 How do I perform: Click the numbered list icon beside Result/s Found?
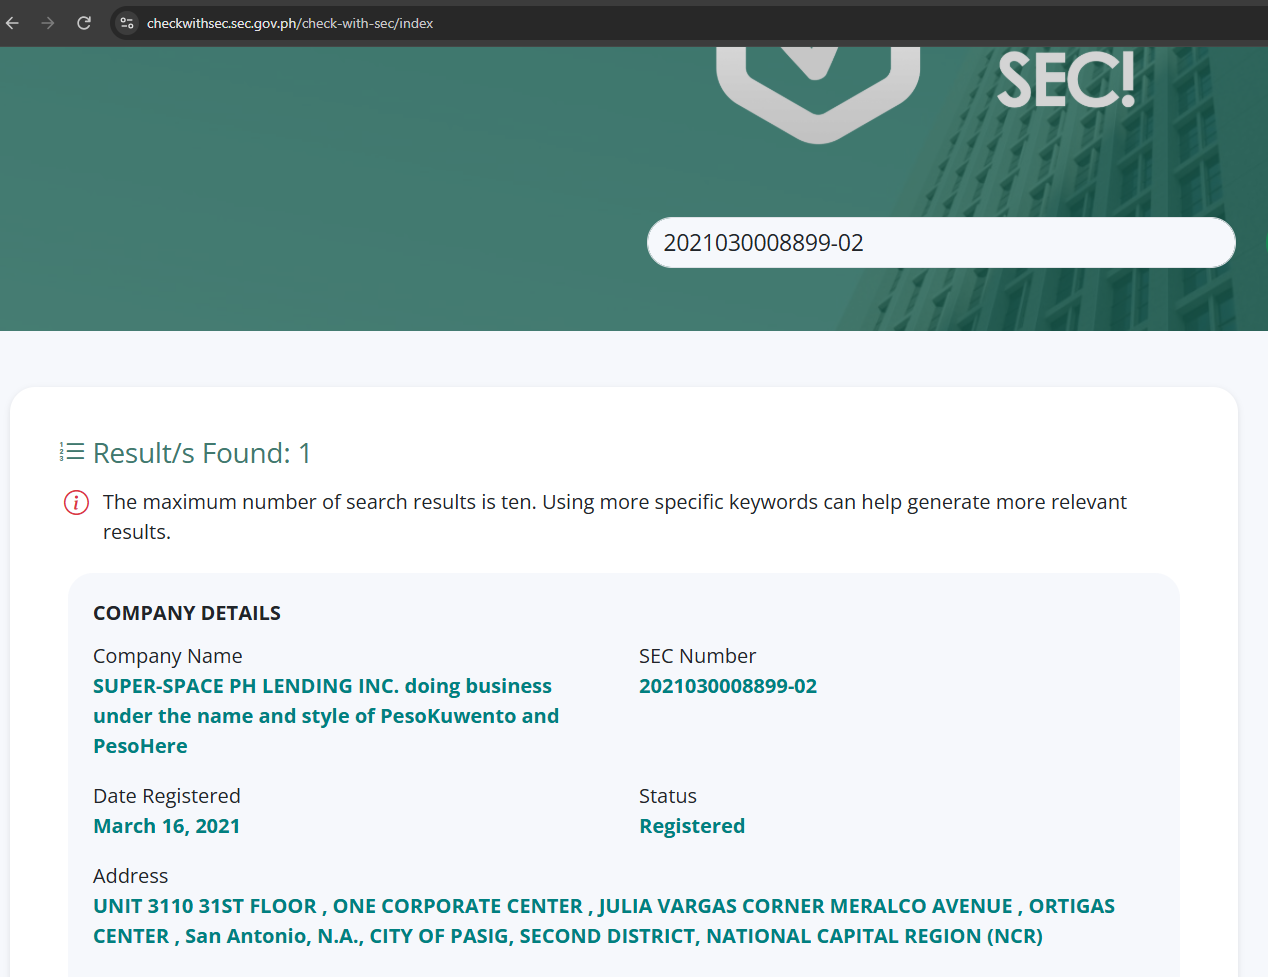[x=72, y=452]
